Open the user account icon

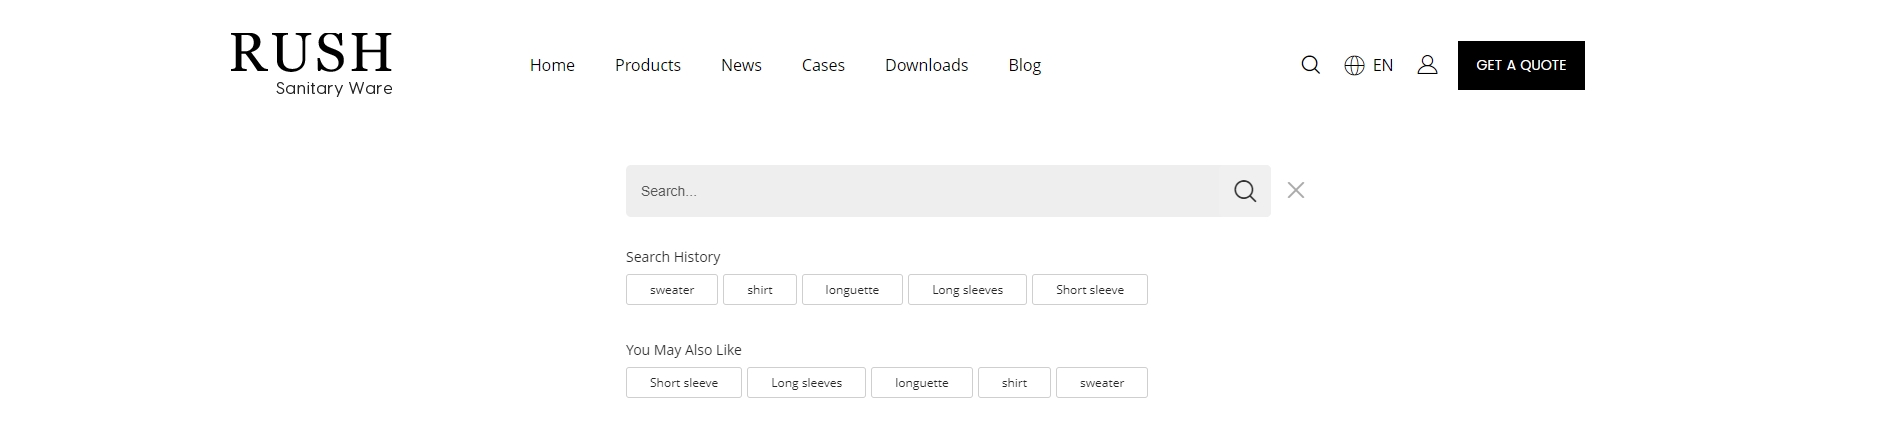tap(1427, 65)
